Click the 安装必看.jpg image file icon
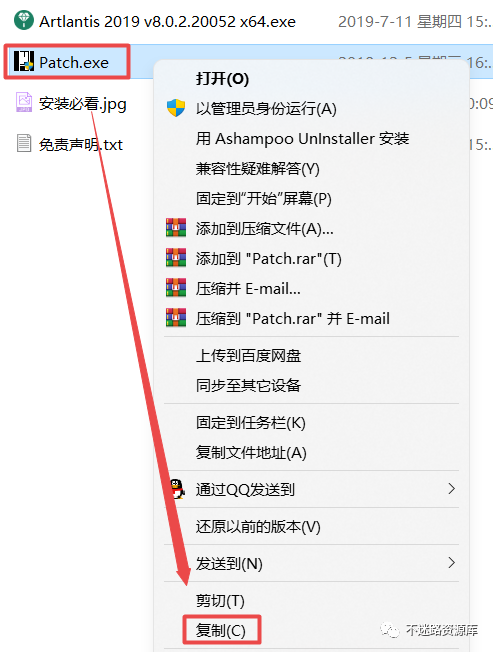This screenshot has height=652, width=493. (x=24, y=102)
